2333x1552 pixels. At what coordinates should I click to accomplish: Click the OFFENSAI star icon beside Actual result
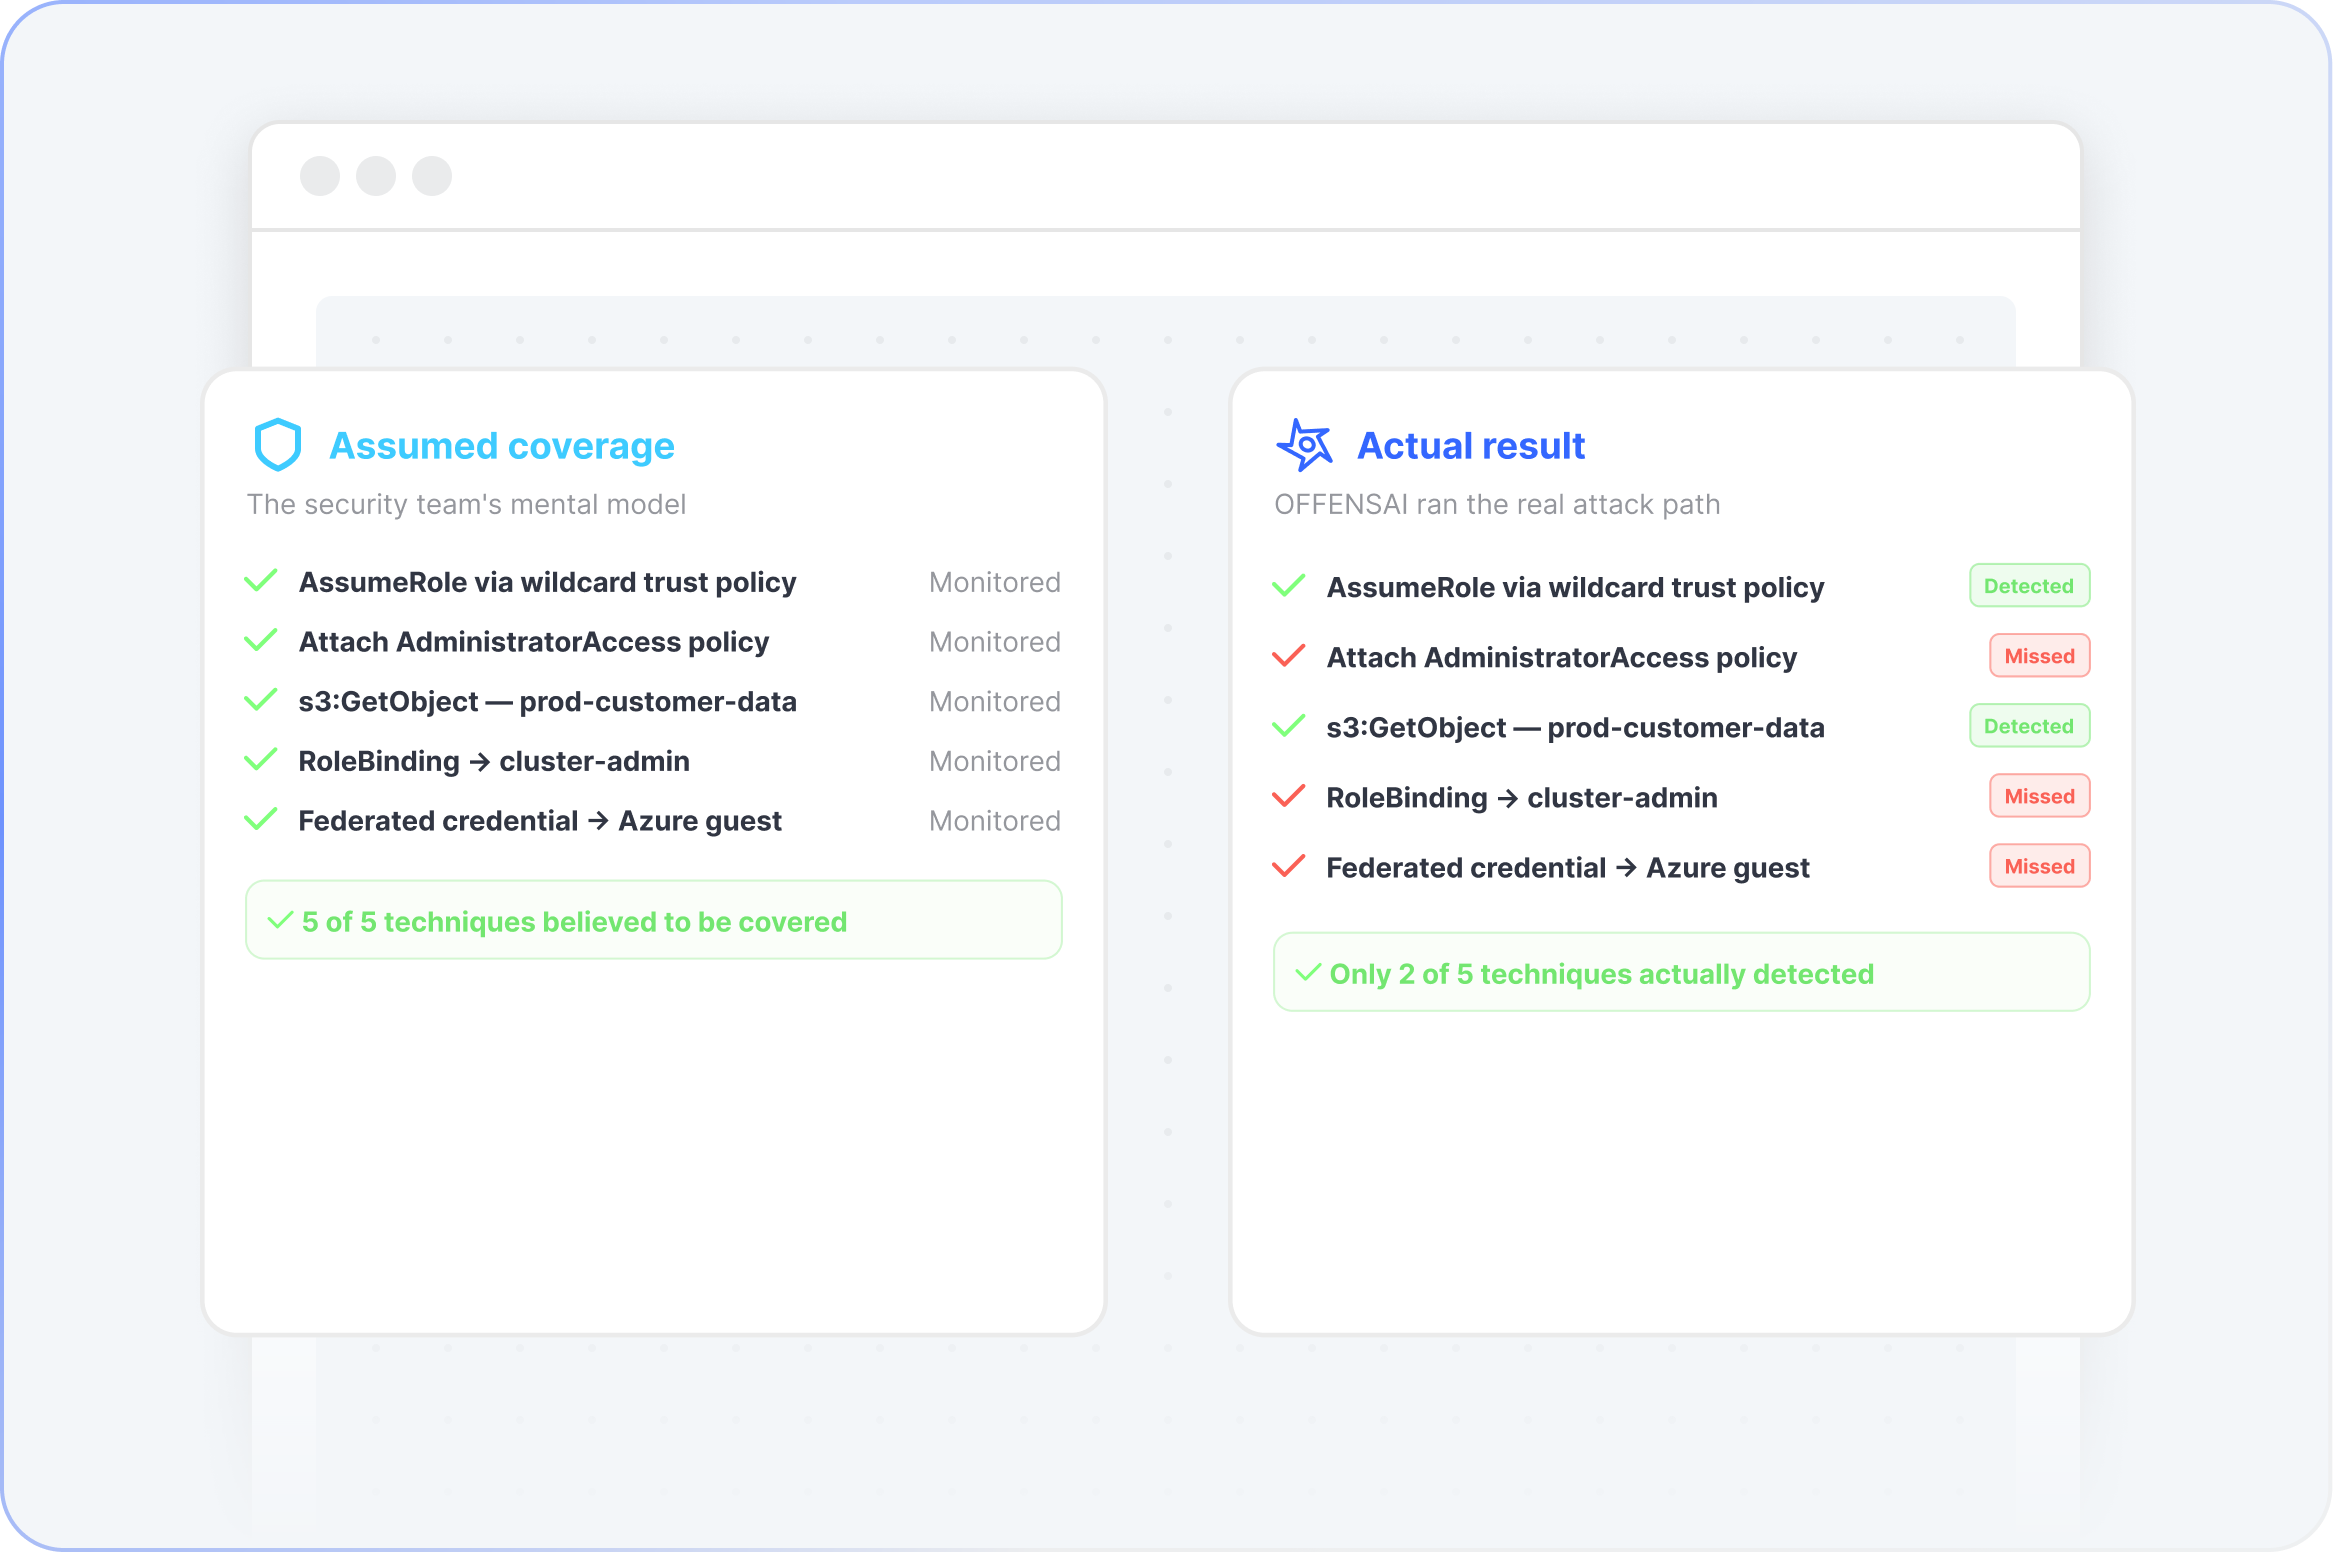click(x=1305, y=445)
